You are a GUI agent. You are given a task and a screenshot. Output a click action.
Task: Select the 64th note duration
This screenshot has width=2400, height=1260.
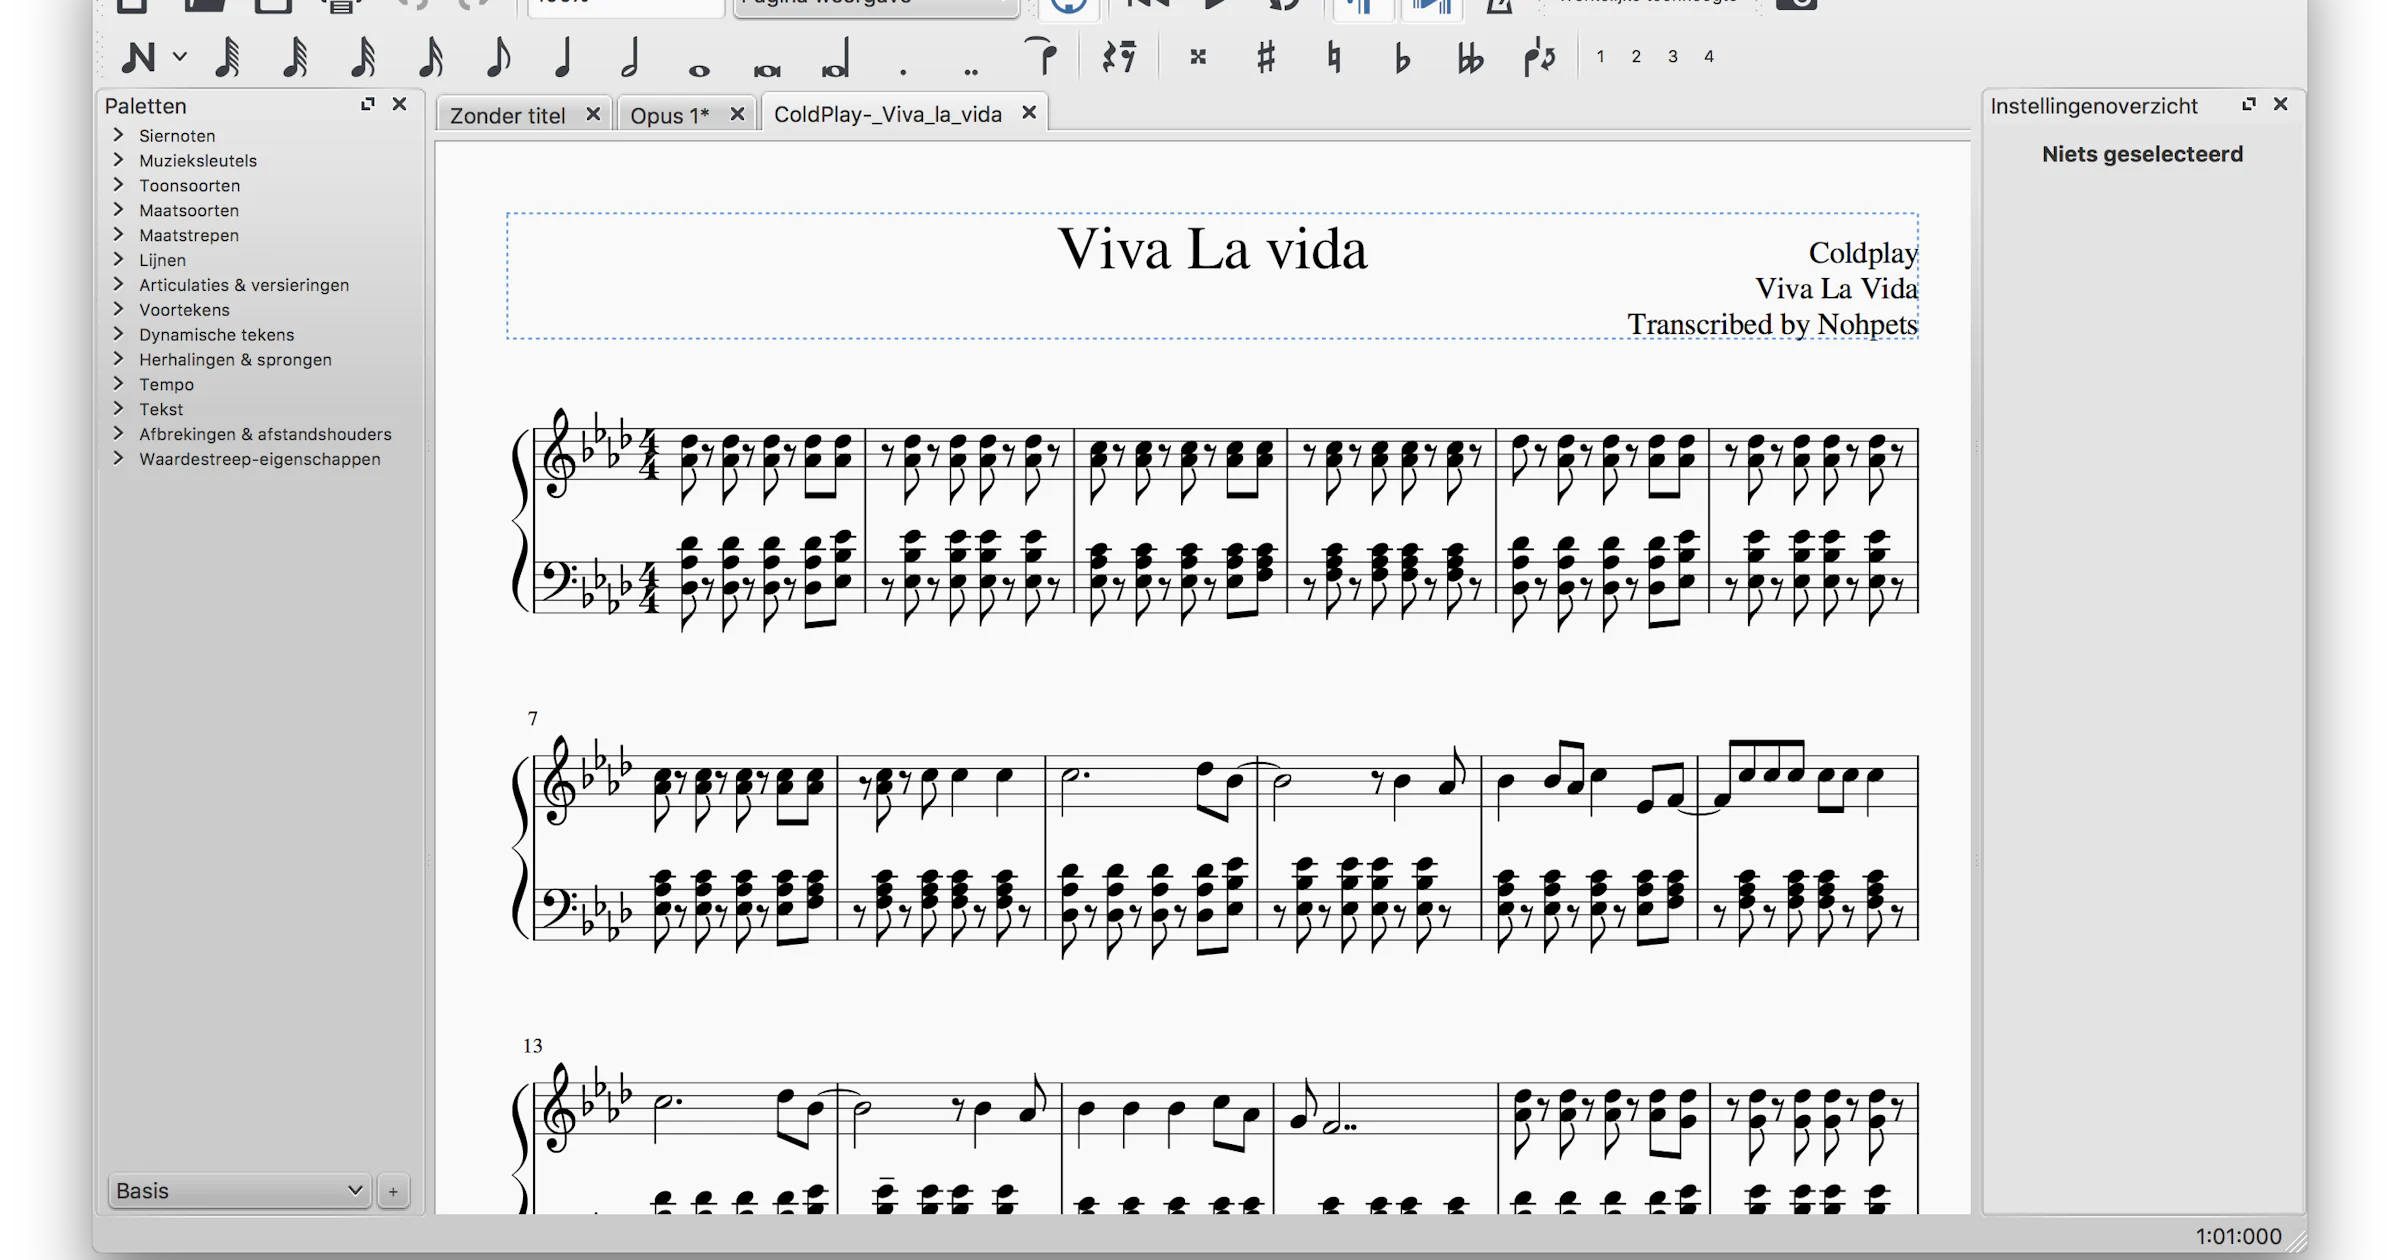(x=294, y=57)
